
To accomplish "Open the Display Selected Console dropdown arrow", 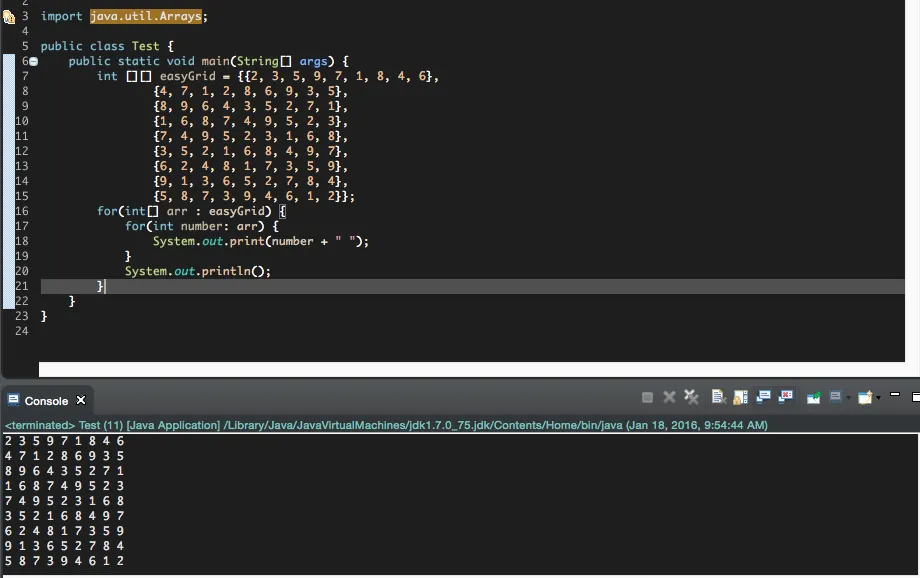I will 848,398.
